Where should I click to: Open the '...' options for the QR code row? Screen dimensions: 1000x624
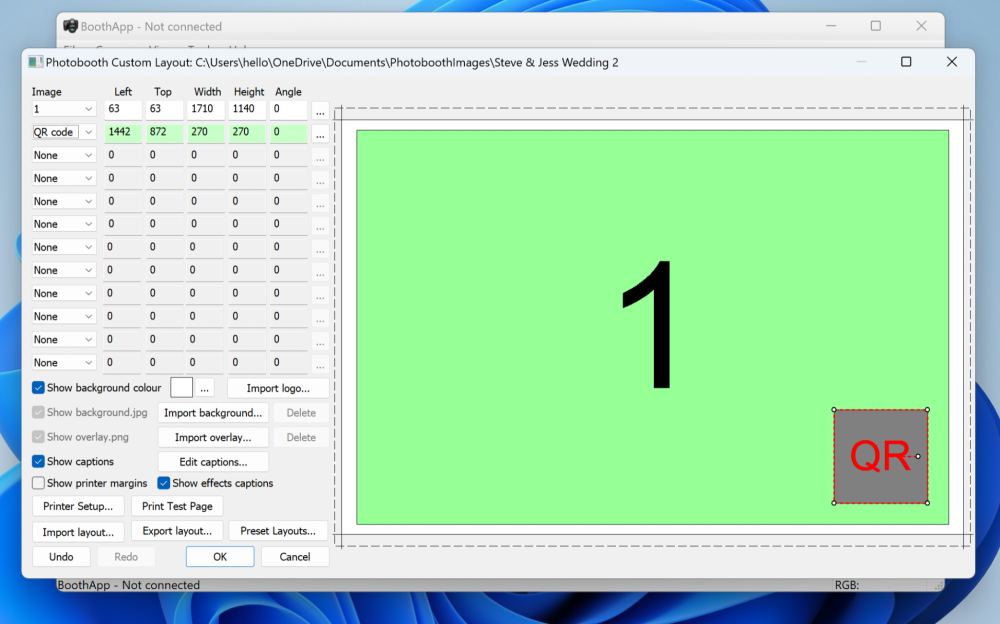click(x=320, y=132)
